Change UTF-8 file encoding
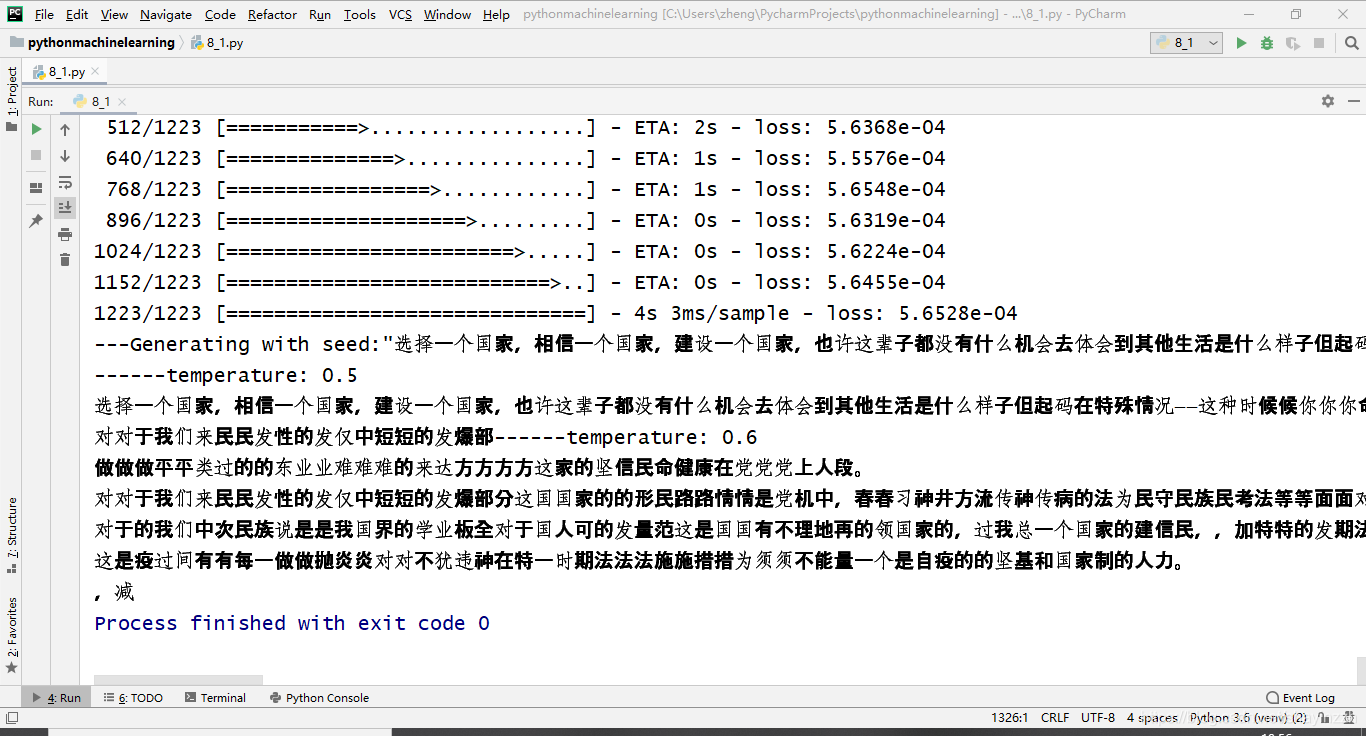Screen dimensions: 1366x736 [1098, 717]
